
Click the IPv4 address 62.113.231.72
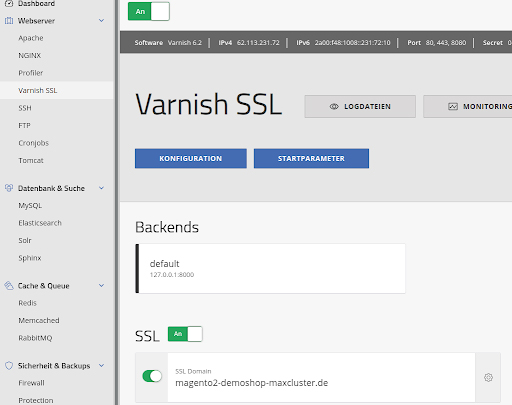point(258,43)
